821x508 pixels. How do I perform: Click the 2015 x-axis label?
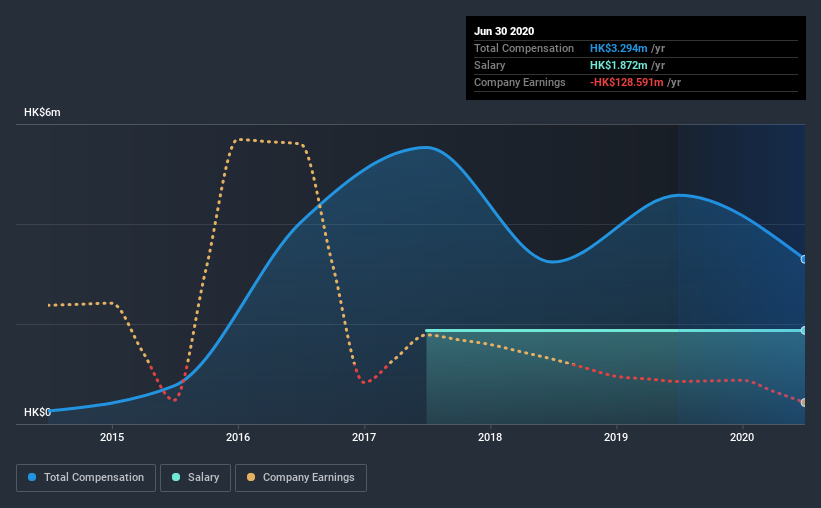point(112,437)
